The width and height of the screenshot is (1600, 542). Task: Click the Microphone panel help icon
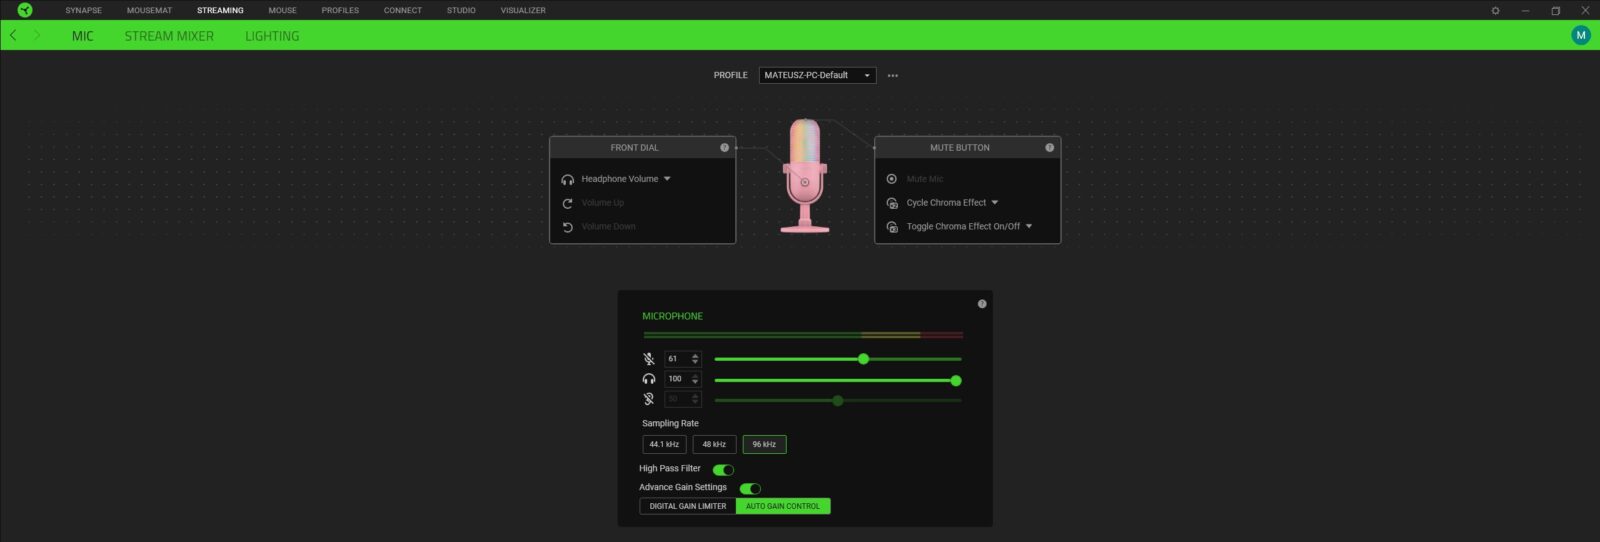click(982, 304)
